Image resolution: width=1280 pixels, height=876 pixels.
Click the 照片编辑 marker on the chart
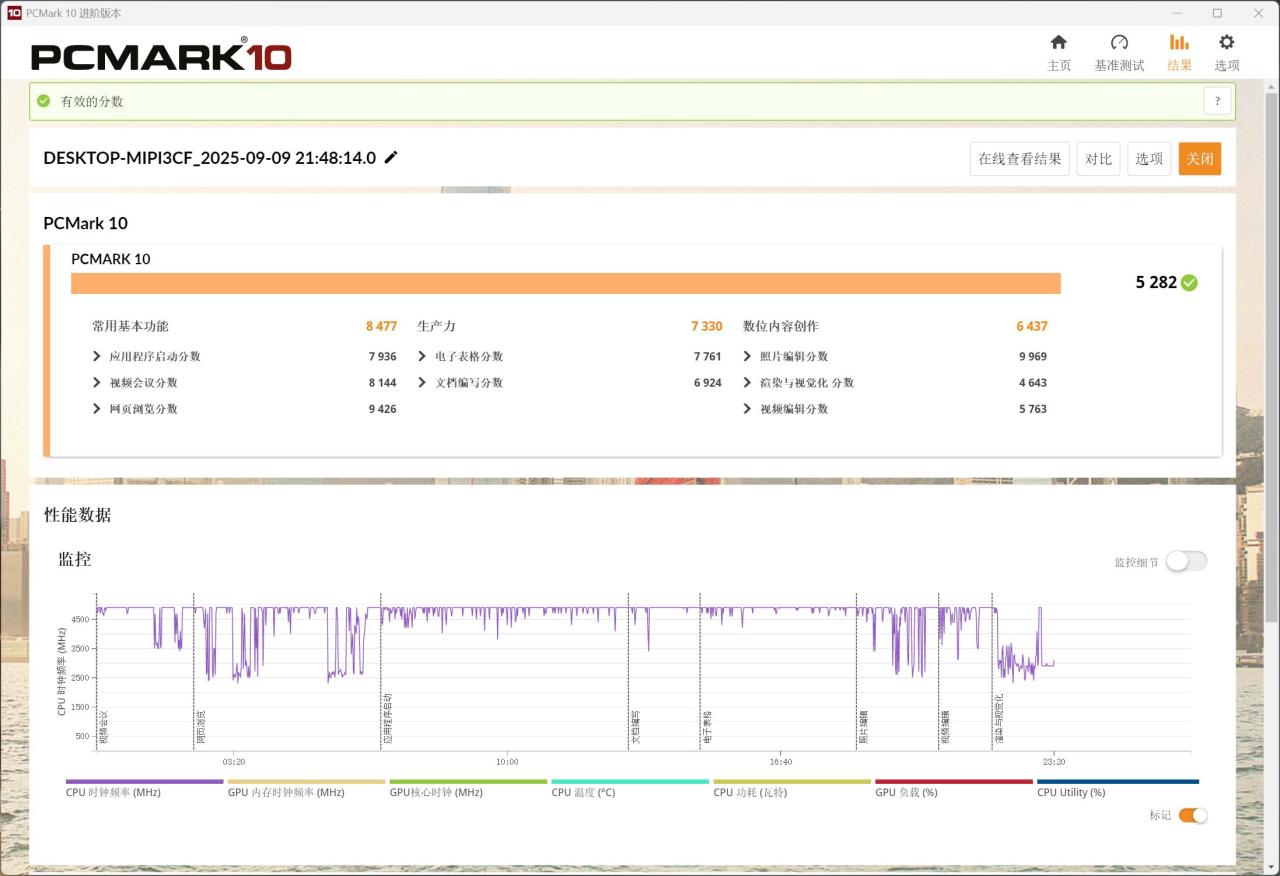click(863, 727)
